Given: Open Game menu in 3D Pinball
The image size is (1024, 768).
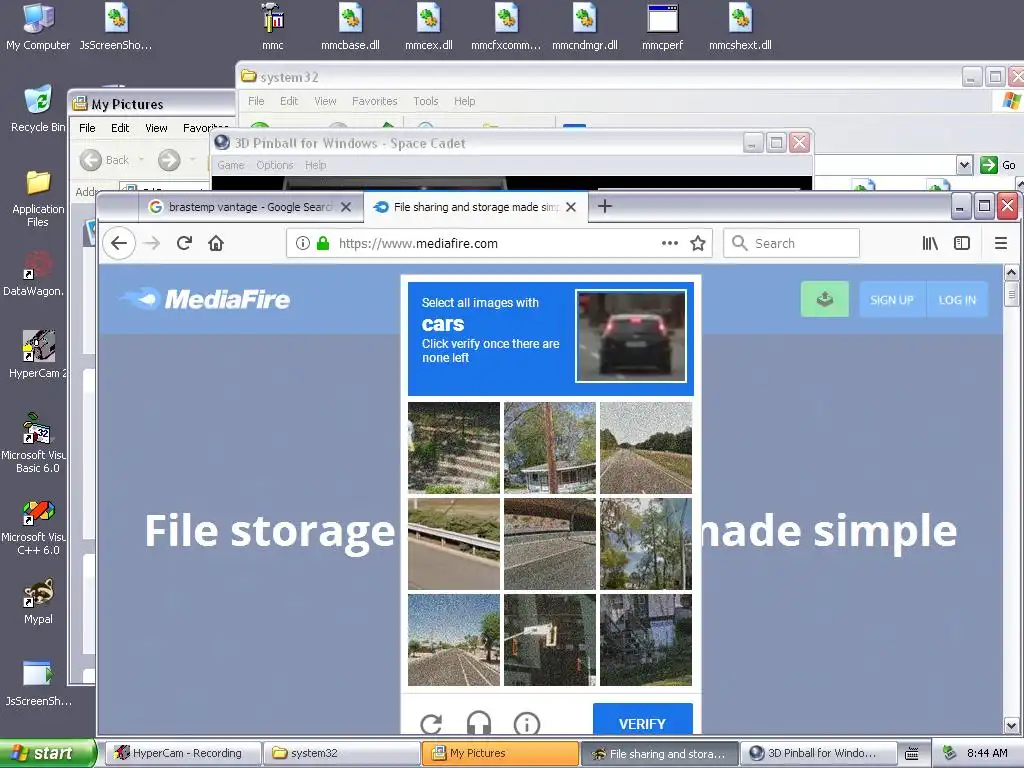Looking at the screenshot, I should pyautogui.click(x=231, y=165).
